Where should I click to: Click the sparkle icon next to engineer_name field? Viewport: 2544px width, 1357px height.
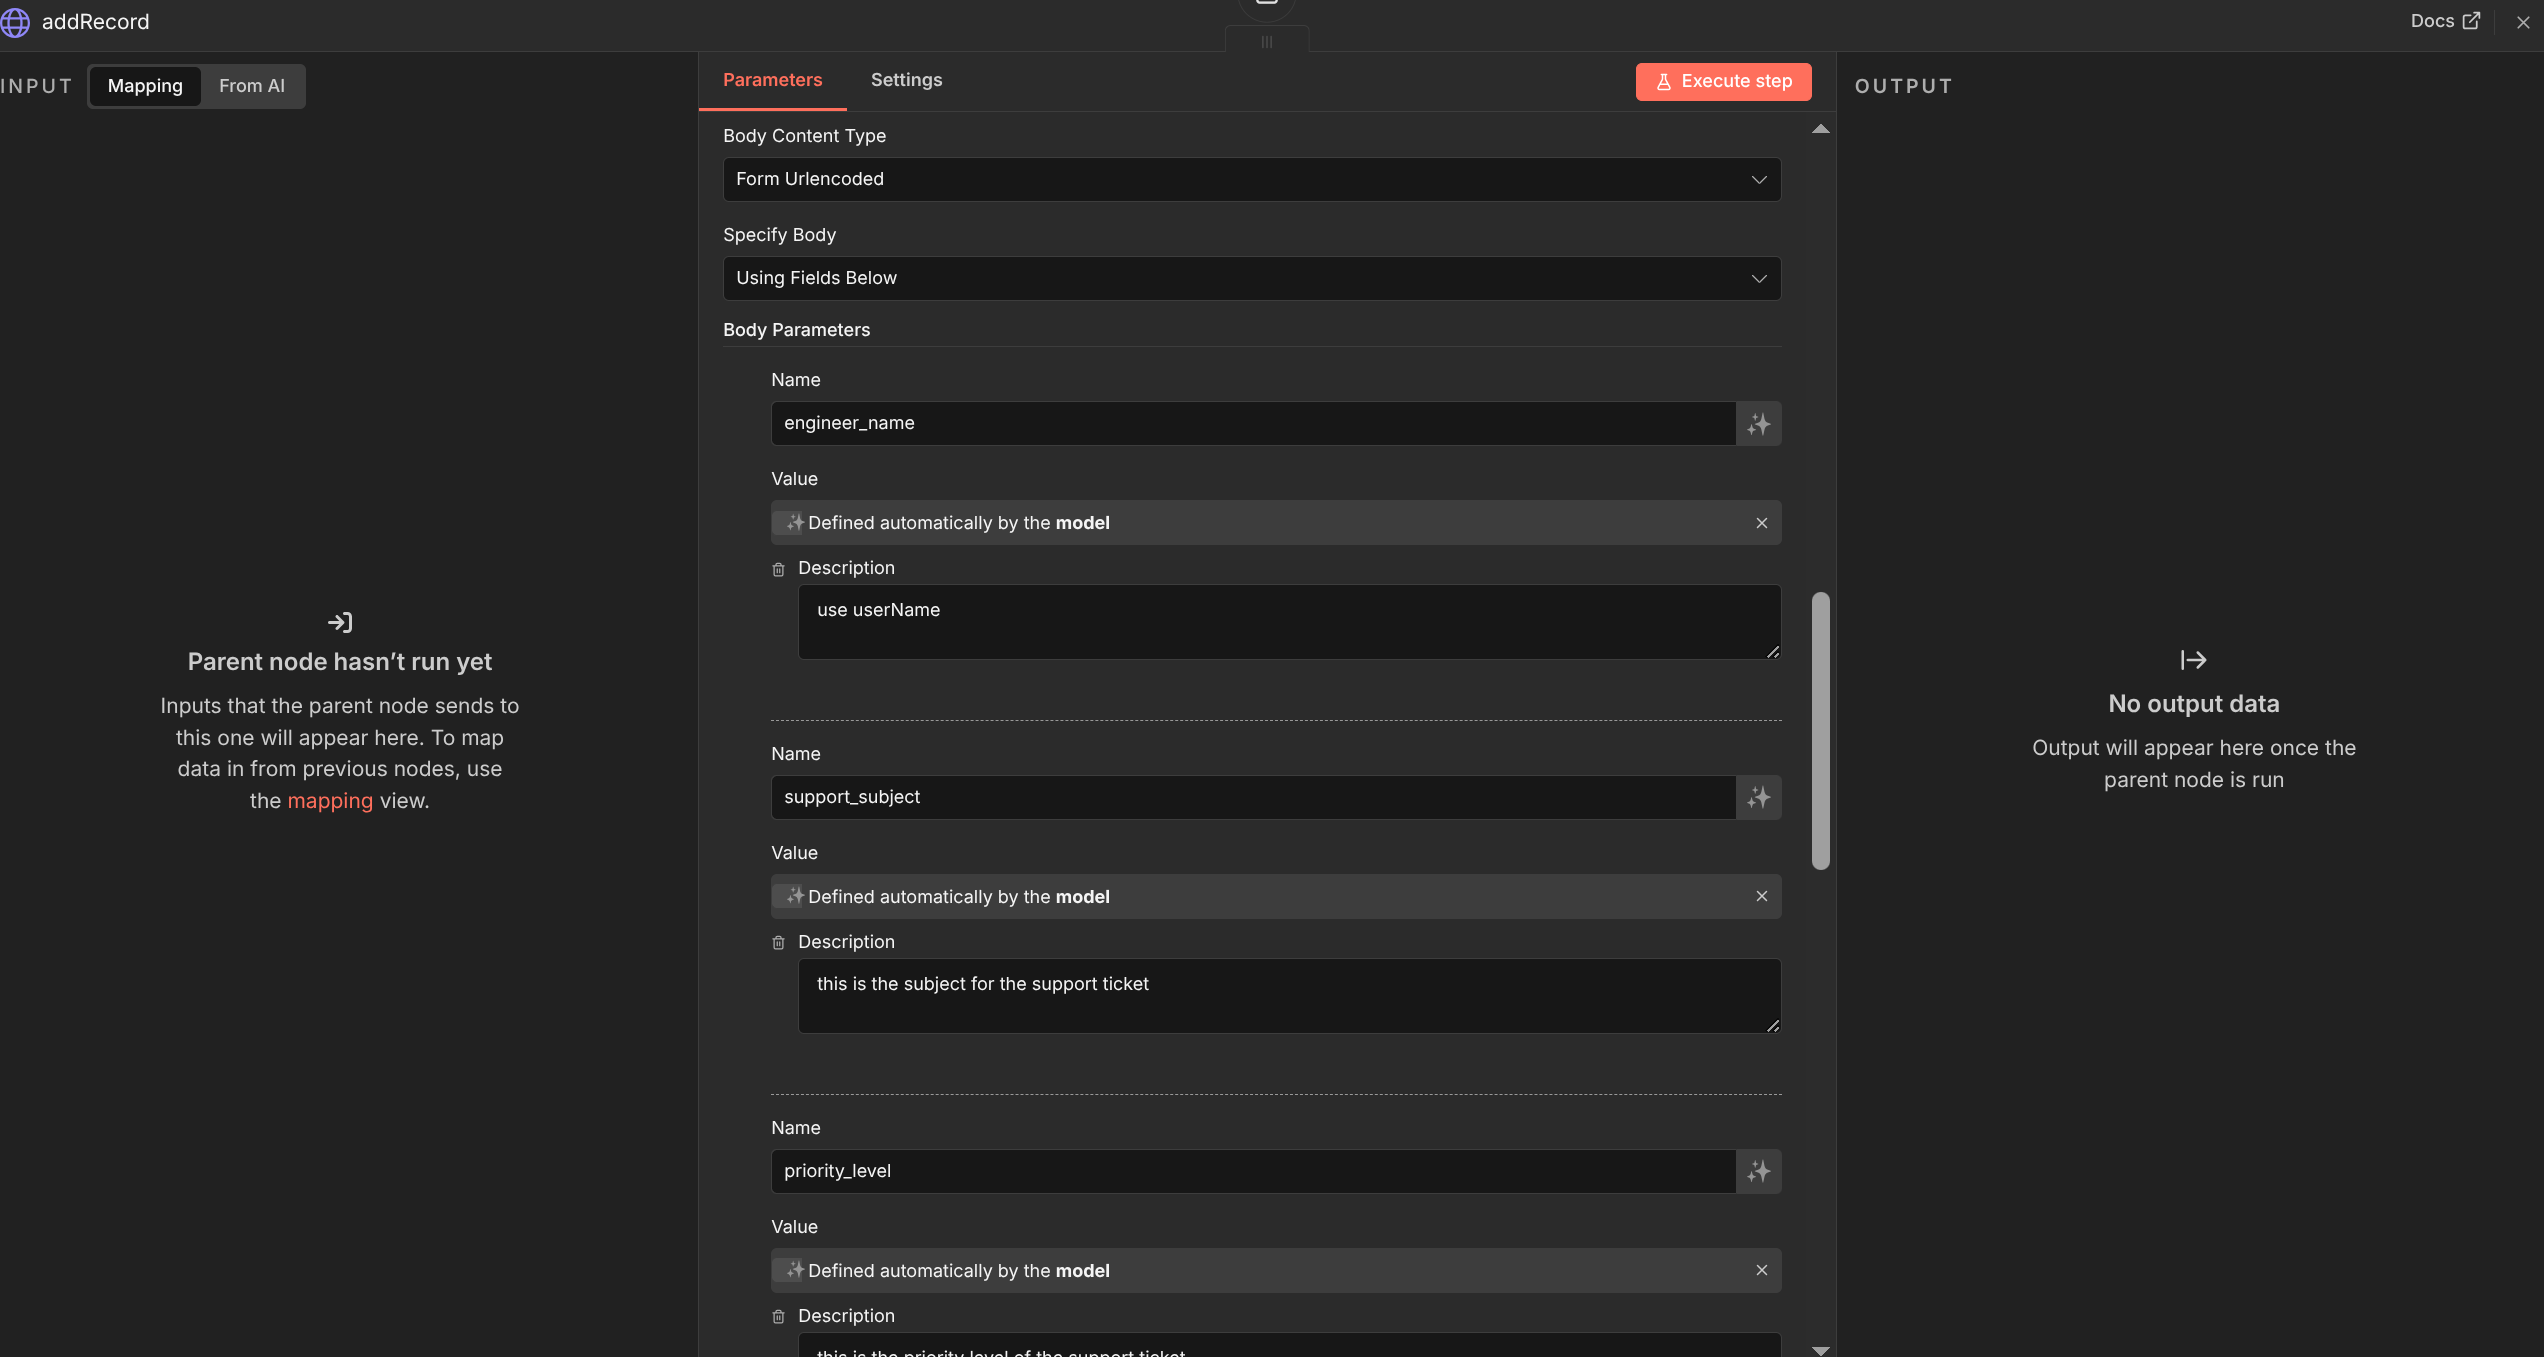click(x=1757, y=423)
